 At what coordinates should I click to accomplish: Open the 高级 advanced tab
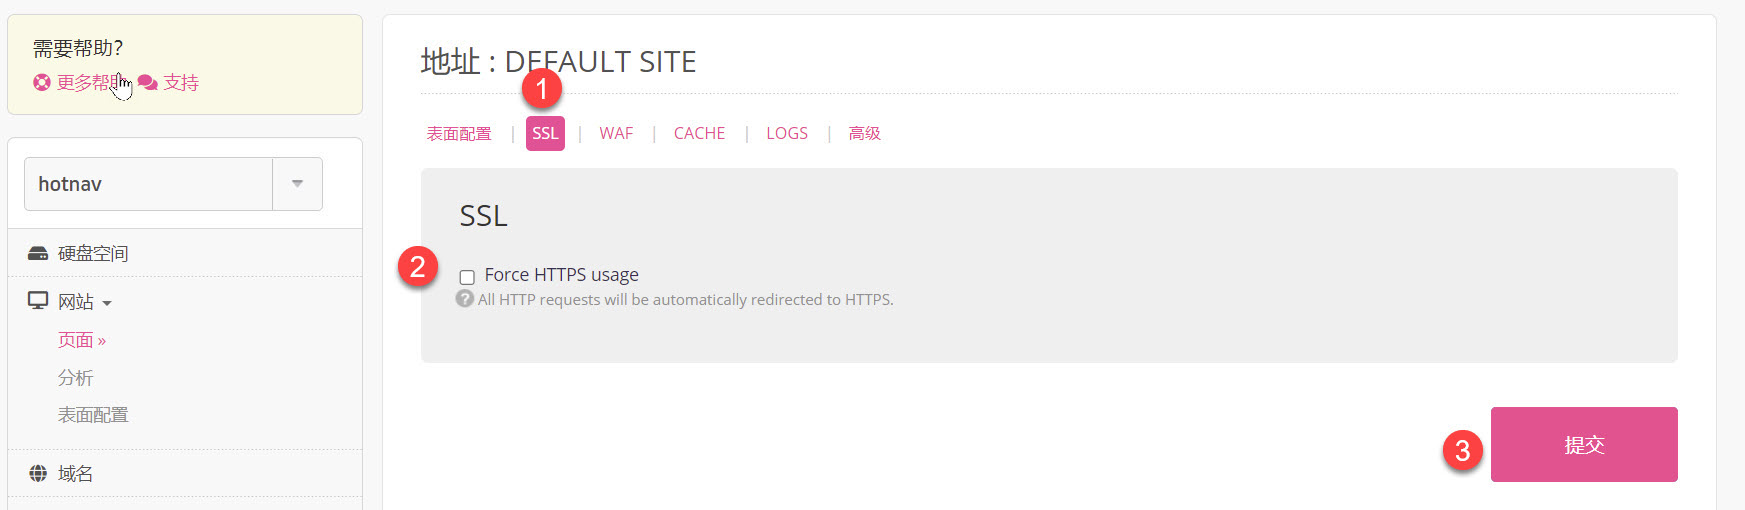pos(864,134)
